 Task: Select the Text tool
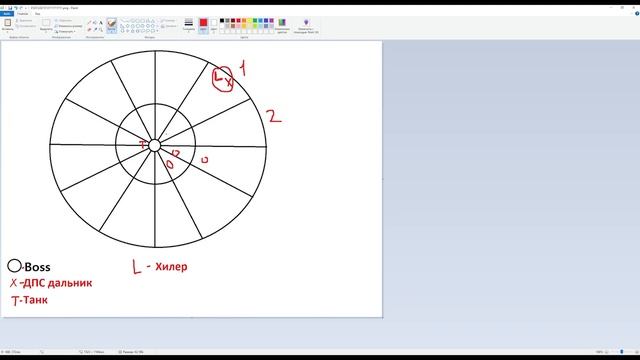[101, 23]
